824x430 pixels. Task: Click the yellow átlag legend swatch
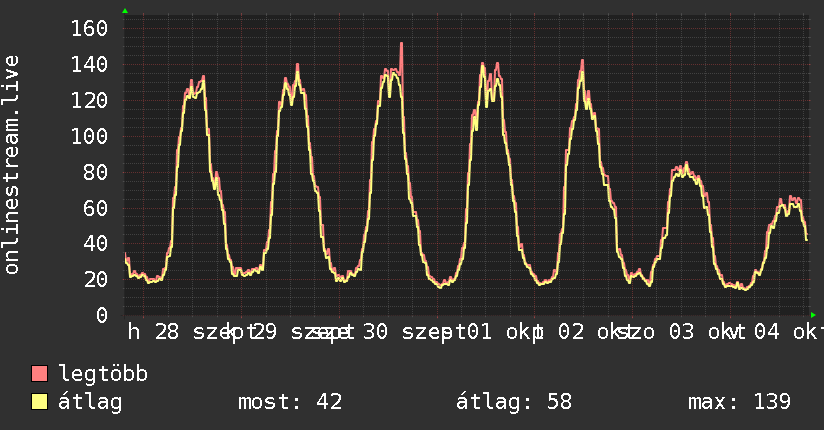(x=39, y=402)
